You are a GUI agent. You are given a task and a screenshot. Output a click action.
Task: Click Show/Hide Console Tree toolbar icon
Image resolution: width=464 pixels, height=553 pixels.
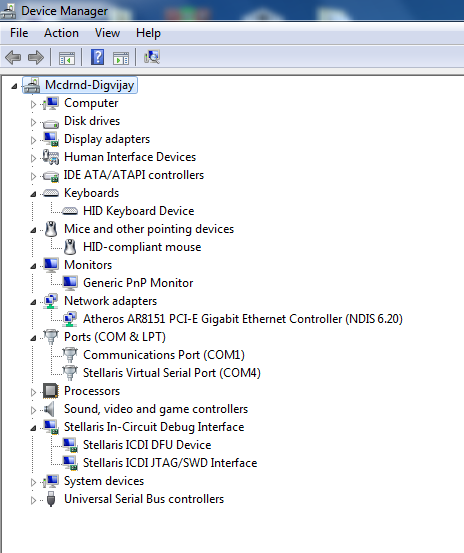[x=67, y=58]
